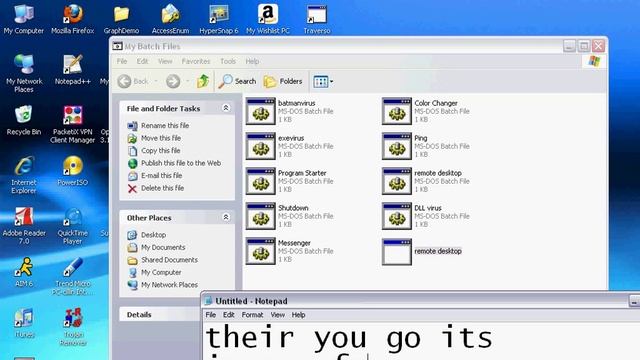
Task: Go to Shared Documents in Other Places
Action: [169, 260]
